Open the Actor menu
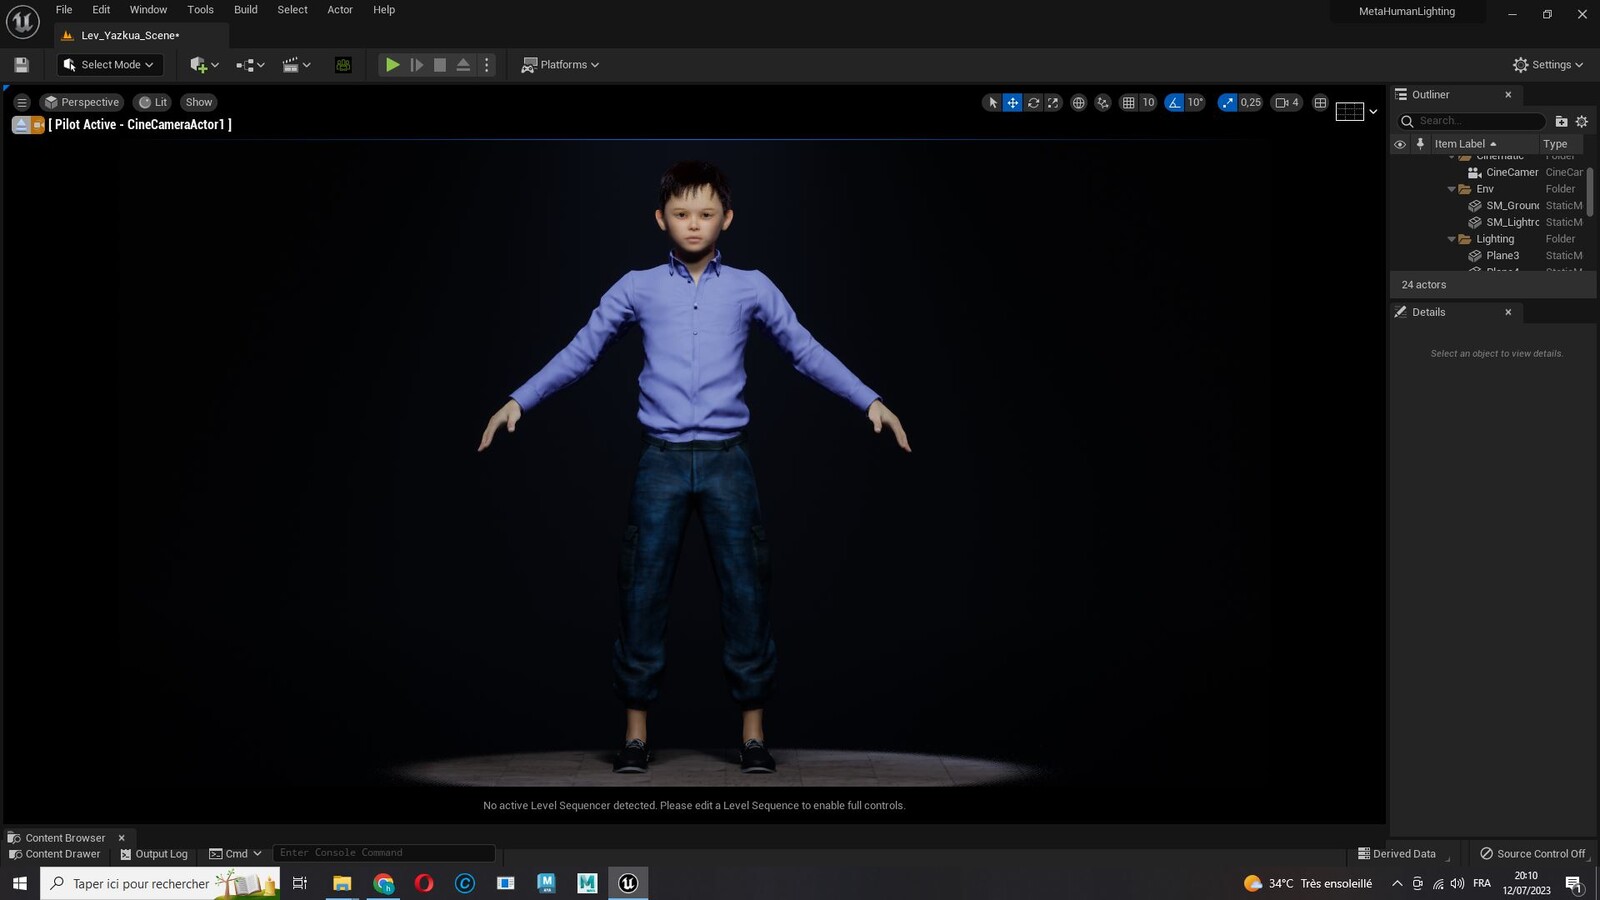The width and height of the screenshot is (1600, 900). click(340, 10)
